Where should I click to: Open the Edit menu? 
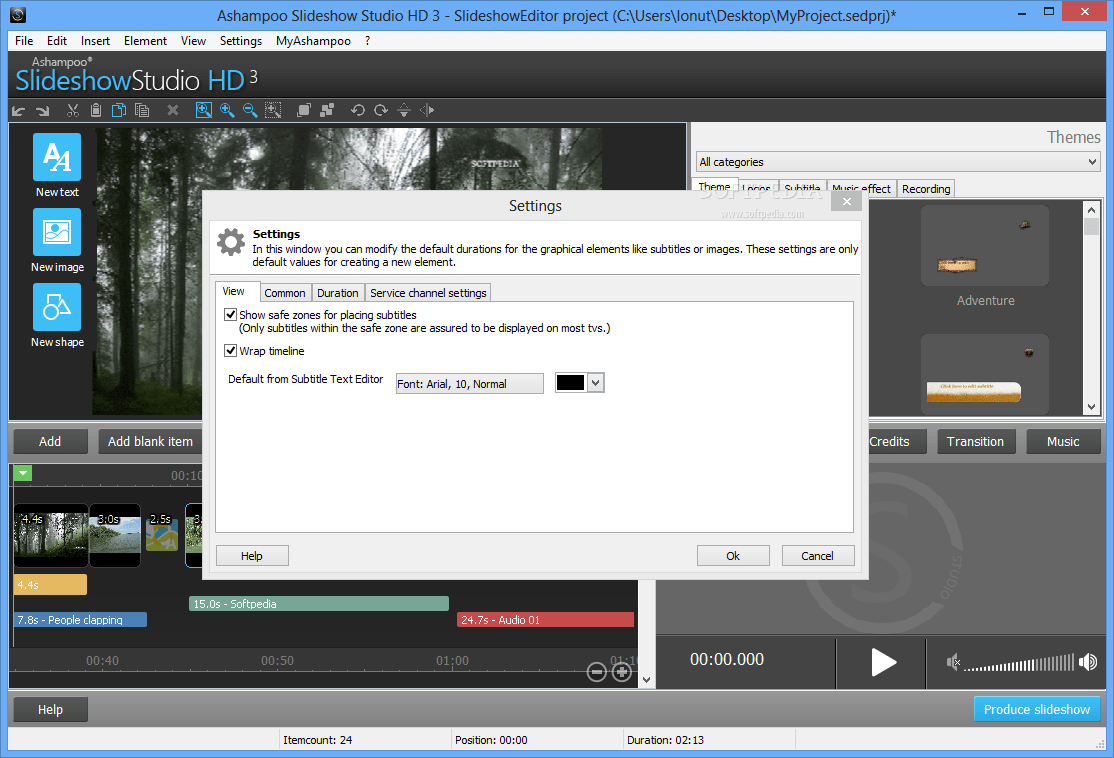tap(57, 41)
